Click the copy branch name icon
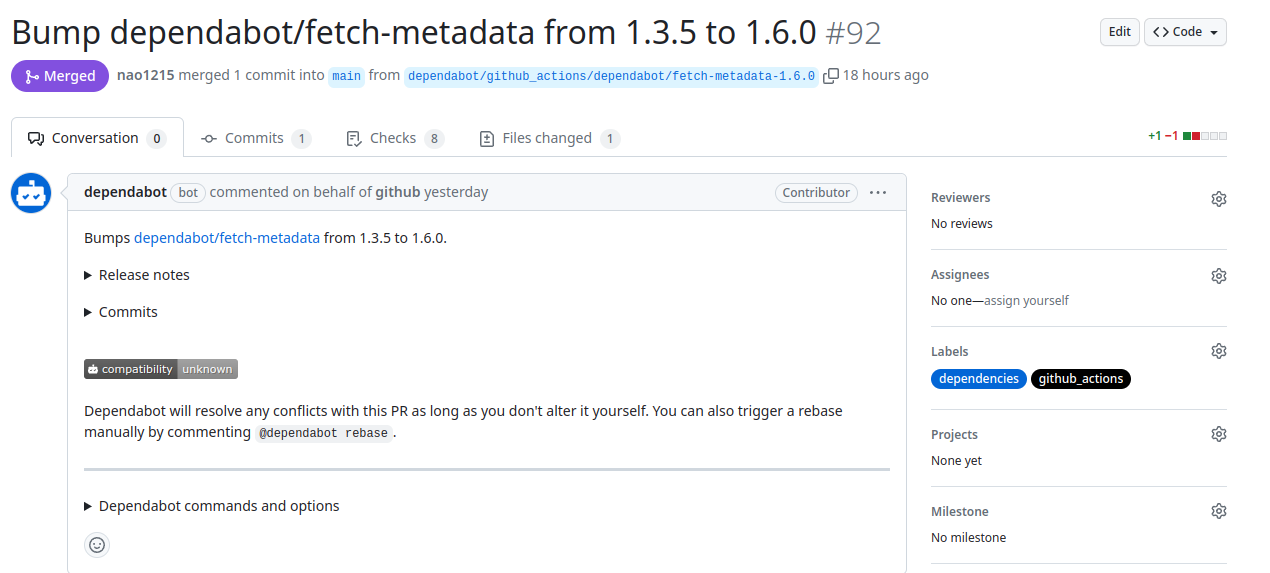 [x=830, y=76]
